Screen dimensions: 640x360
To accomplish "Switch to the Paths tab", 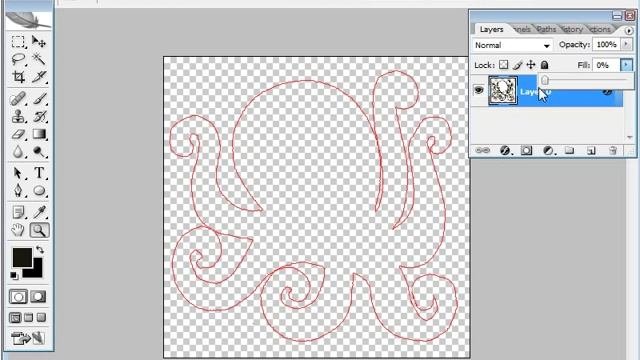I will coord(547,29).
